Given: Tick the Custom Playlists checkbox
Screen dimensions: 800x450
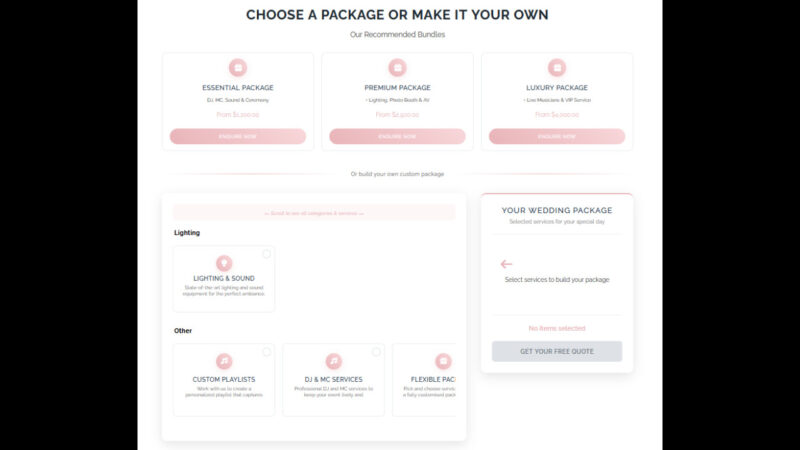Looking at the screenshot, I should click(266, 352).
